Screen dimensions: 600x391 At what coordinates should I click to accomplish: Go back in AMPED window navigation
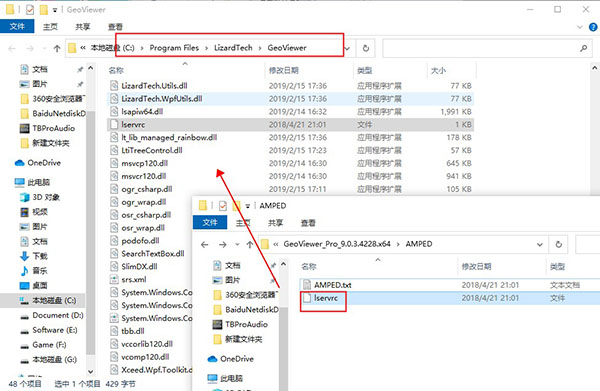(x=205, y=244)
